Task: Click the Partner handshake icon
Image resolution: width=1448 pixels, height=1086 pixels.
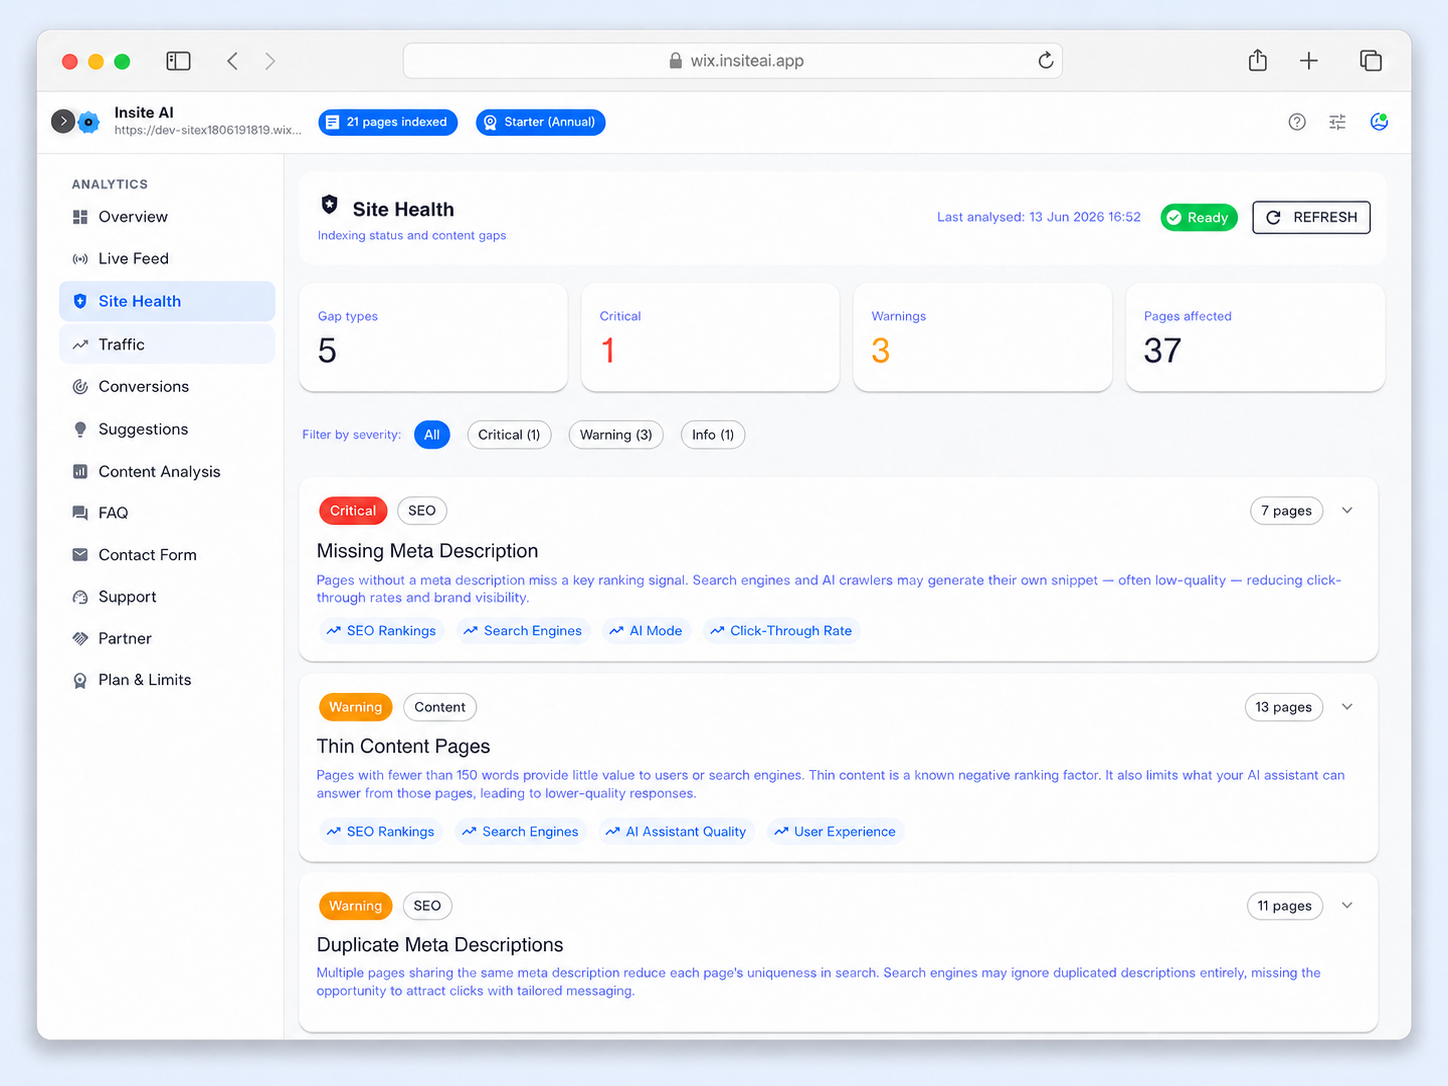Action: 80,639
